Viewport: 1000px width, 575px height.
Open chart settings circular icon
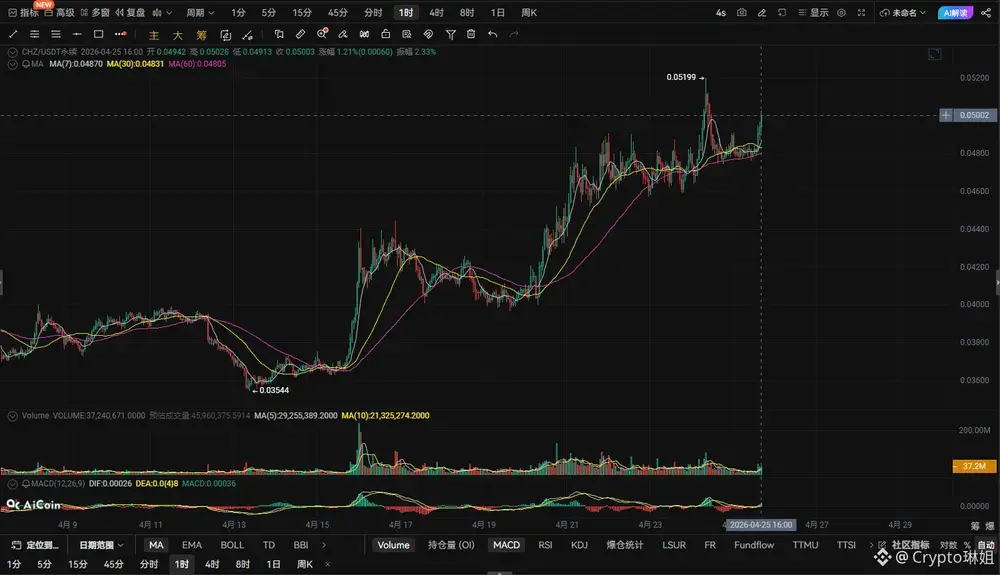pyautogui.click(x=841, y=13)
